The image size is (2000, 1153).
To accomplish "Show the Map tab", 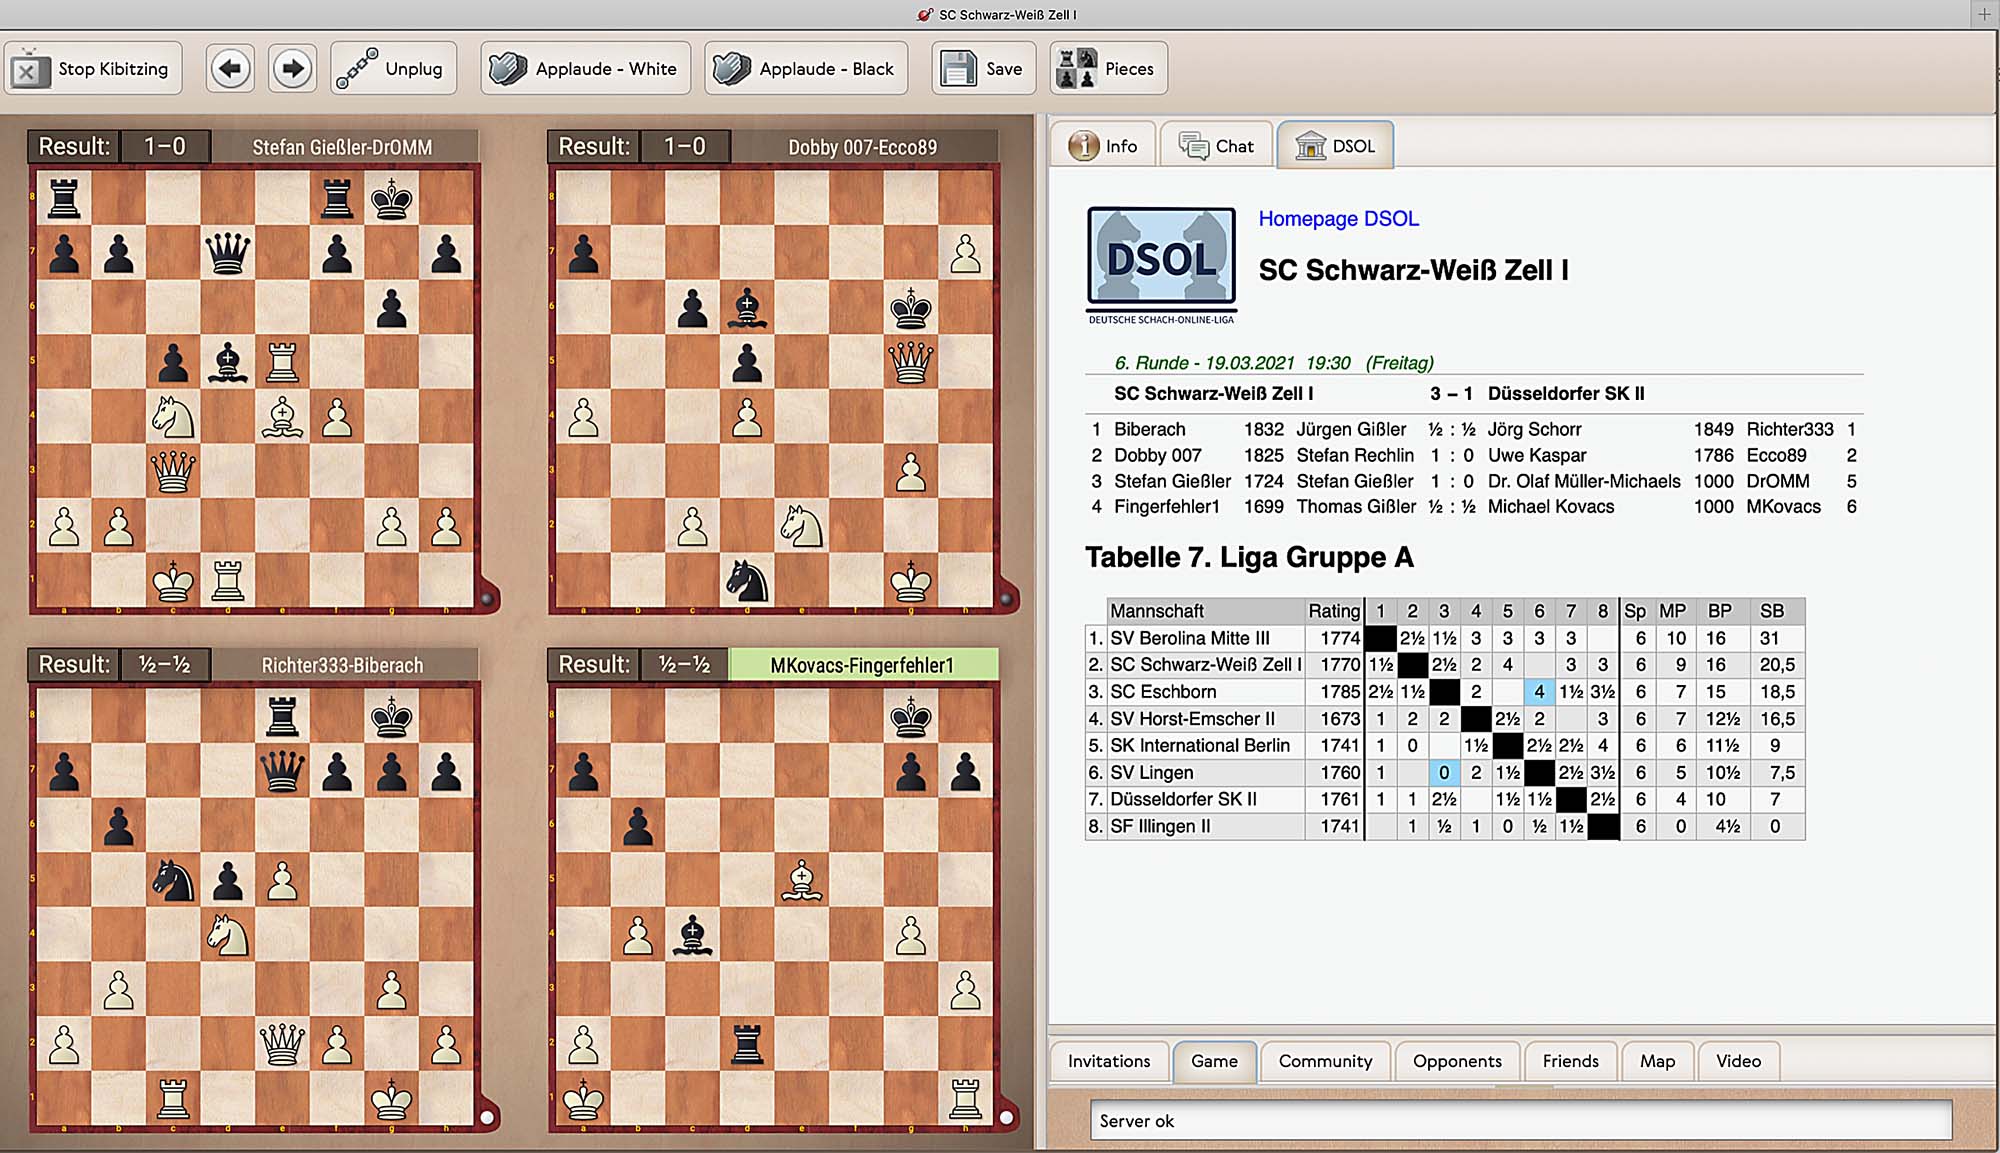I will (1657, 1061).
